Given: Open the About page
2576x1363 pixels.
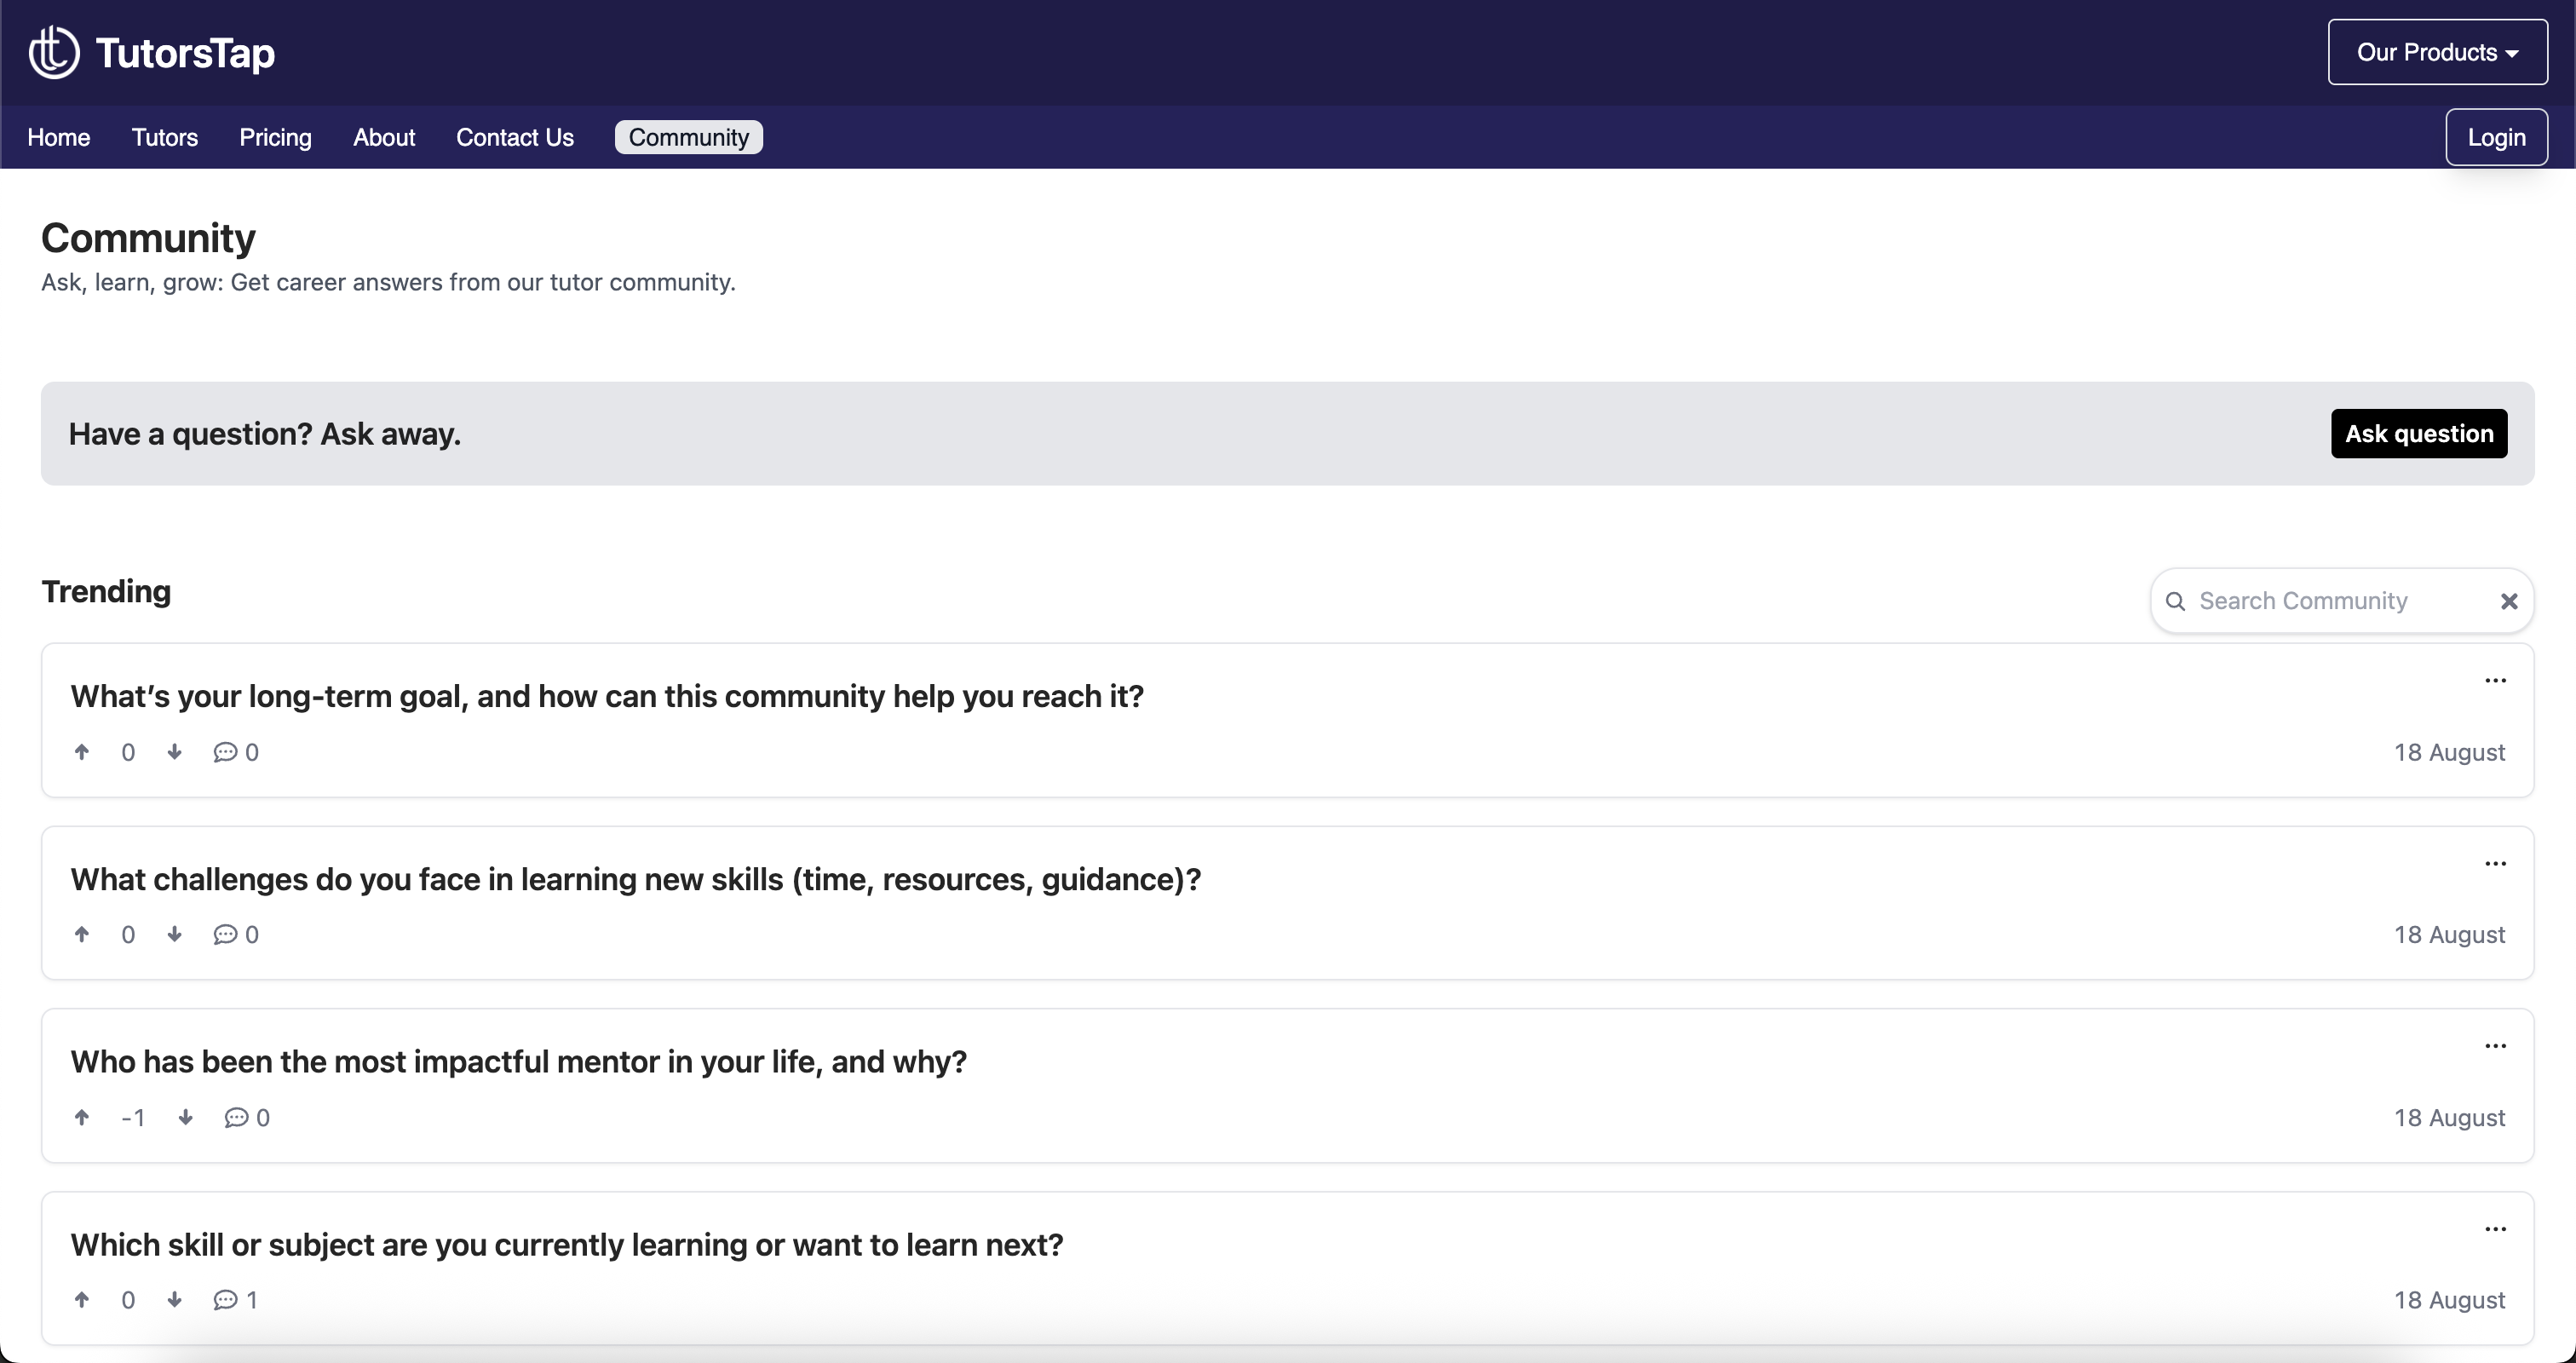Looking at the screenshot, I should point(384,137).
